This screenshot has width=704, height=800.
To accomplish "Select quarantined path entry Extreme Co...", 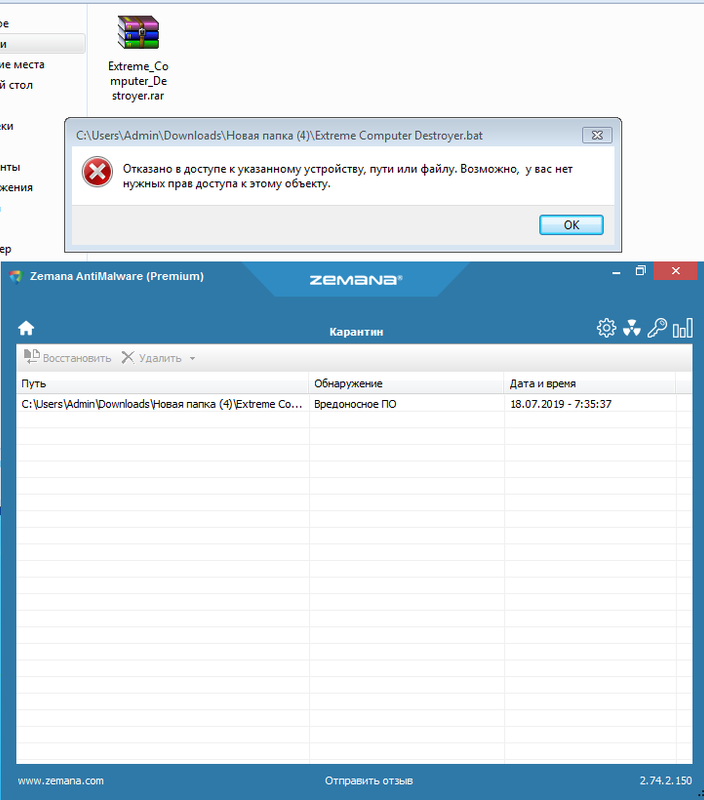I will 162,404.
